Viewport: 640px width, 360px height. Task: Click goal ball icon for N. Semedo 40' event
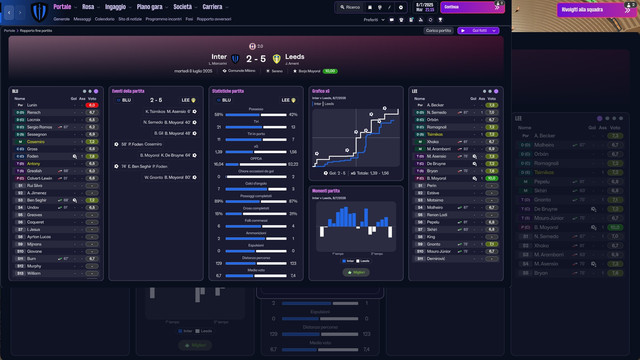point(195,122)
